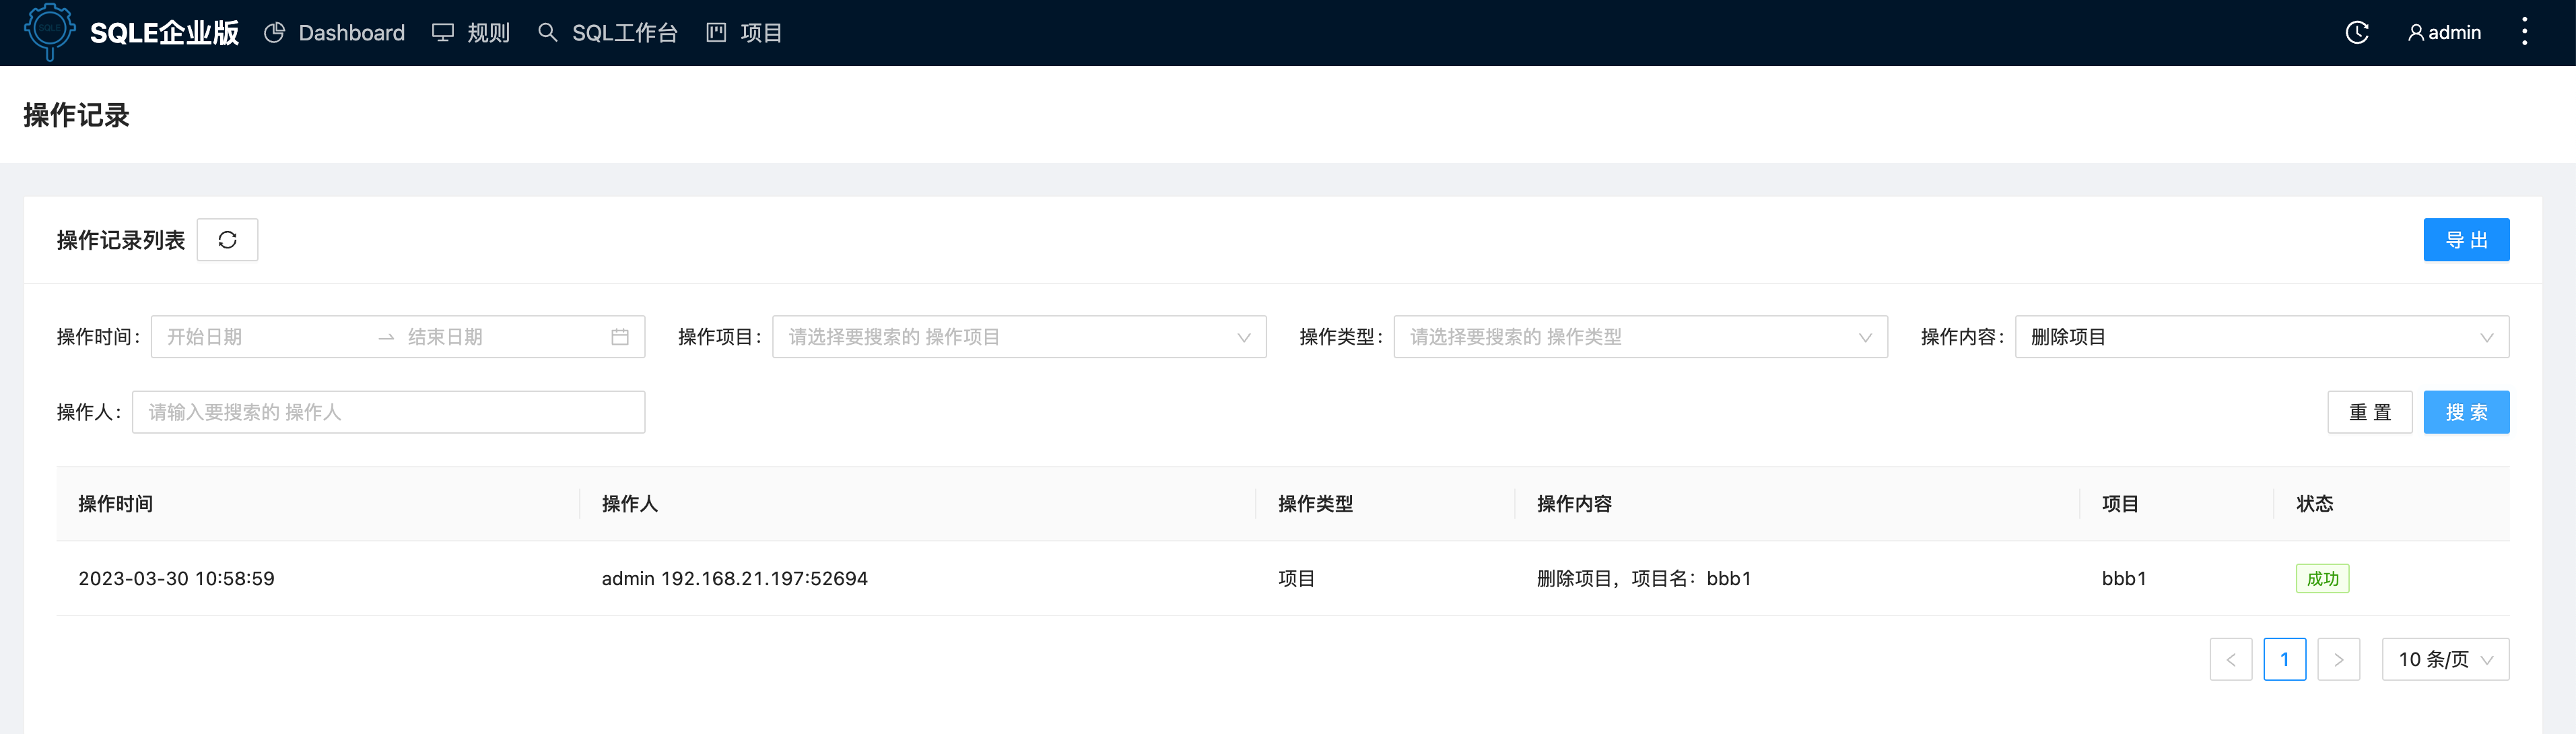
Task: Select page 1 in pagination
Action: coord(2285,659)
